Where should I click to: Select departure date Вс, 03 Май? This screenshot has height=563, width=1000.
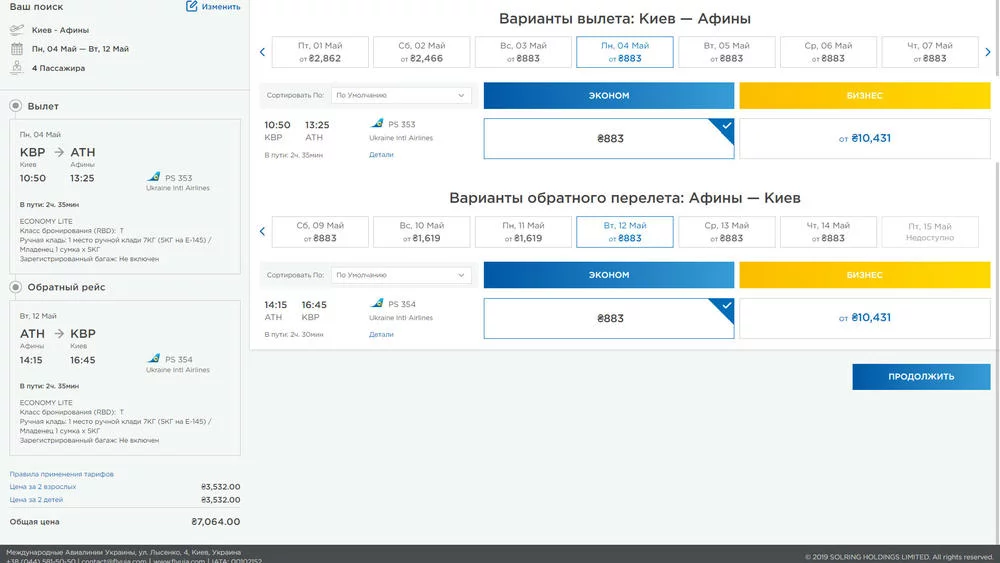(523, 52)
